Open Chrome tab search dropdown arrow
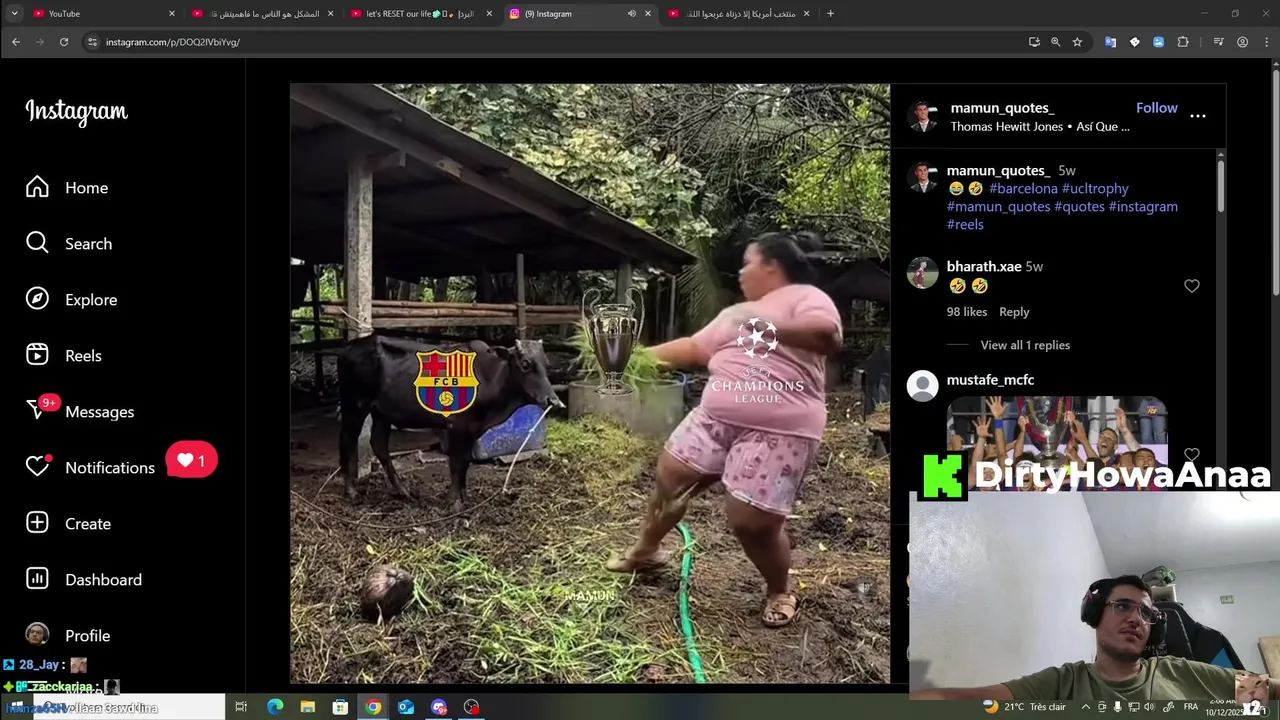This screenshot has width=1280, height=720. click(13, 14)
